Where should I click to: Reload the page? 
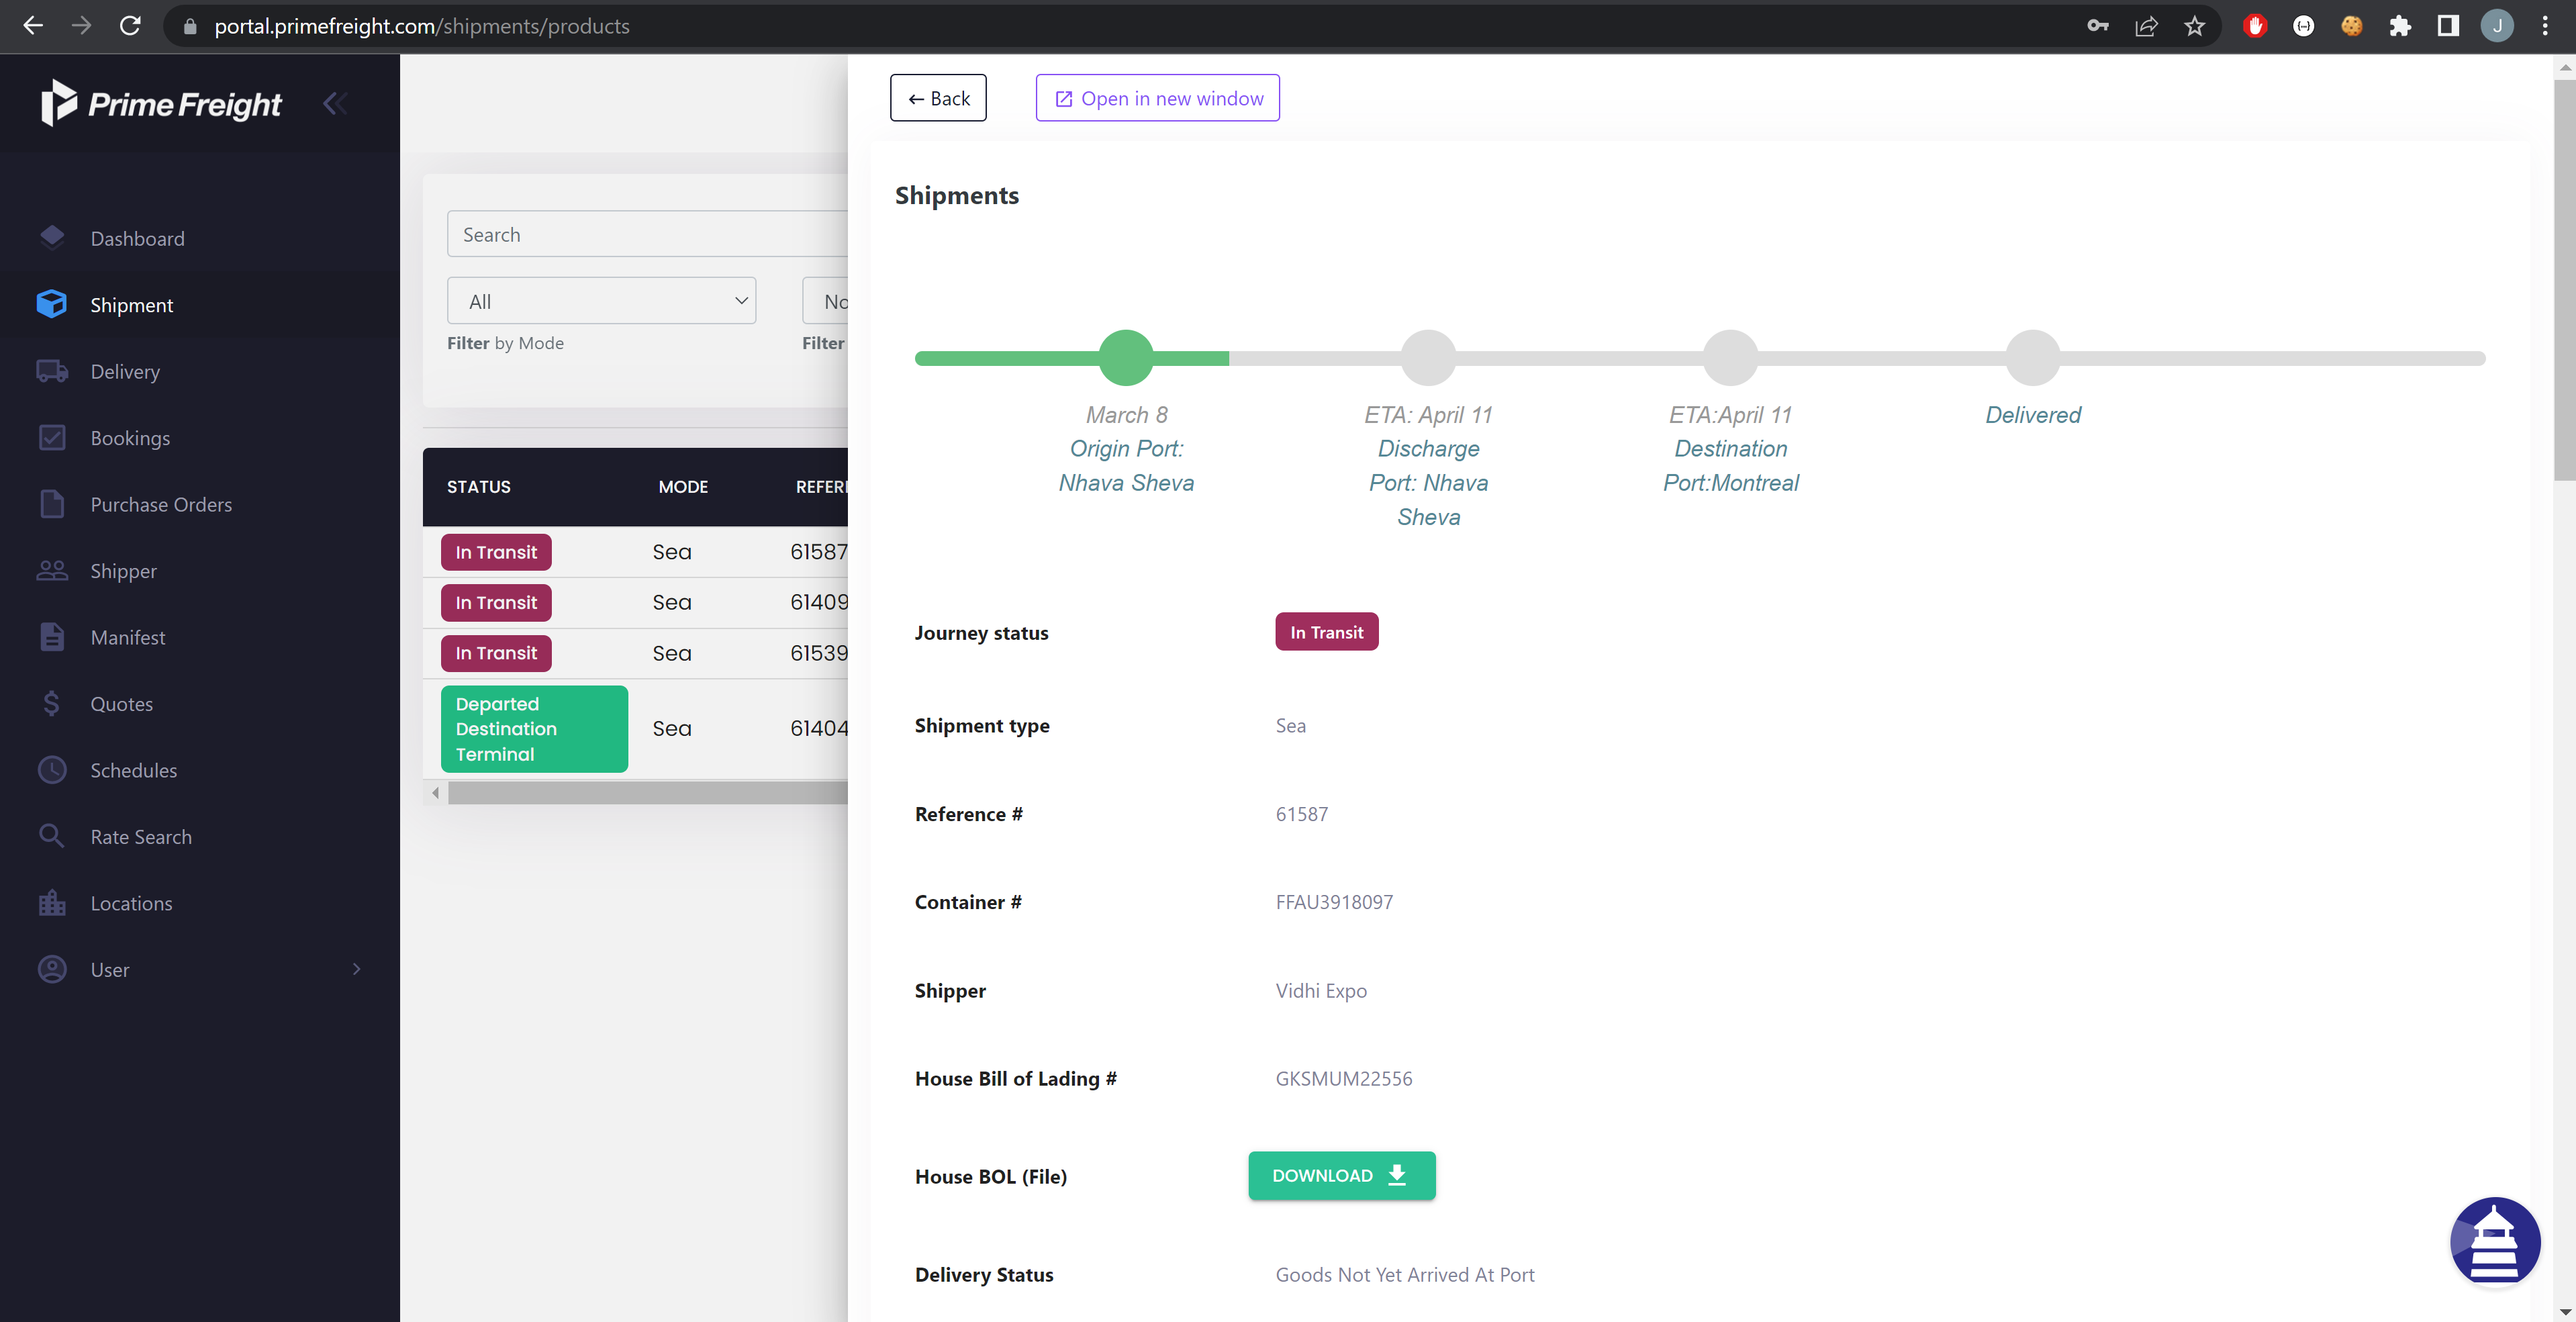(x=130, y=26)
